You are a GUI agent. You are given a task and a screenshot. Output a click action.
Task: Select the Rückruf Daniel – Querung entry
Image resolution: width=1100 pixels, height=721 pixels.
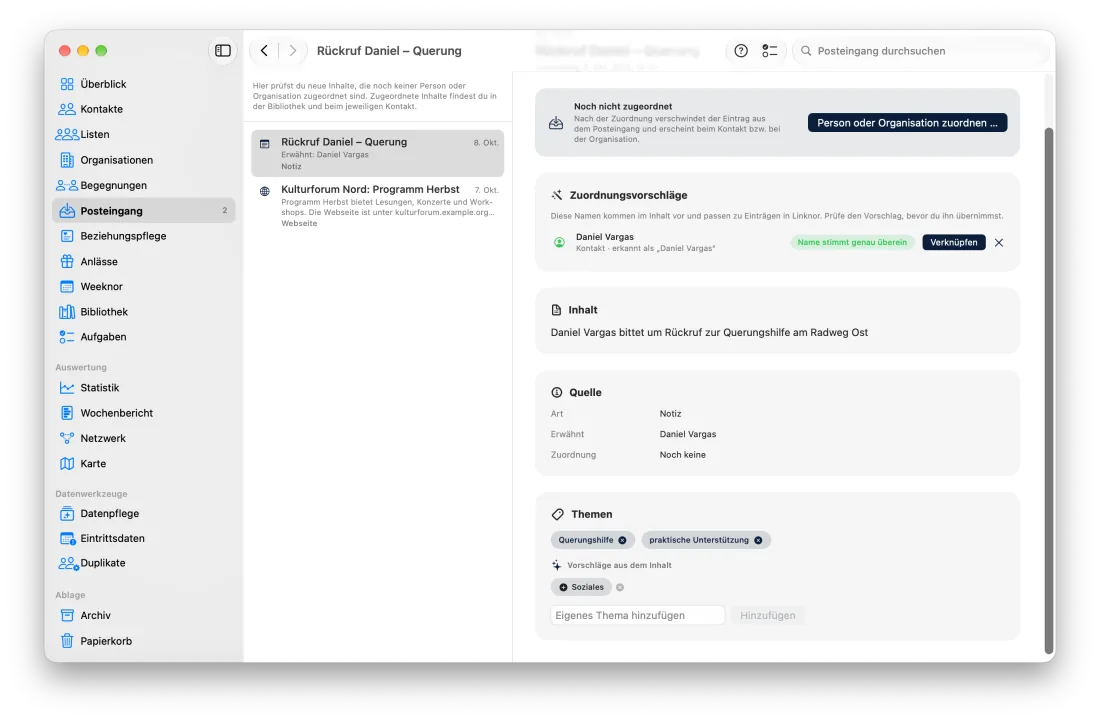[x=377, y=153]
